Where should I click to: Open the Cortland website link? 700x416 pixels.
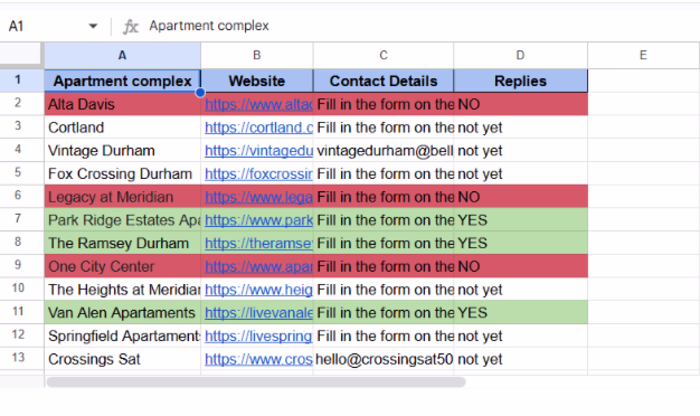point(258,128)
